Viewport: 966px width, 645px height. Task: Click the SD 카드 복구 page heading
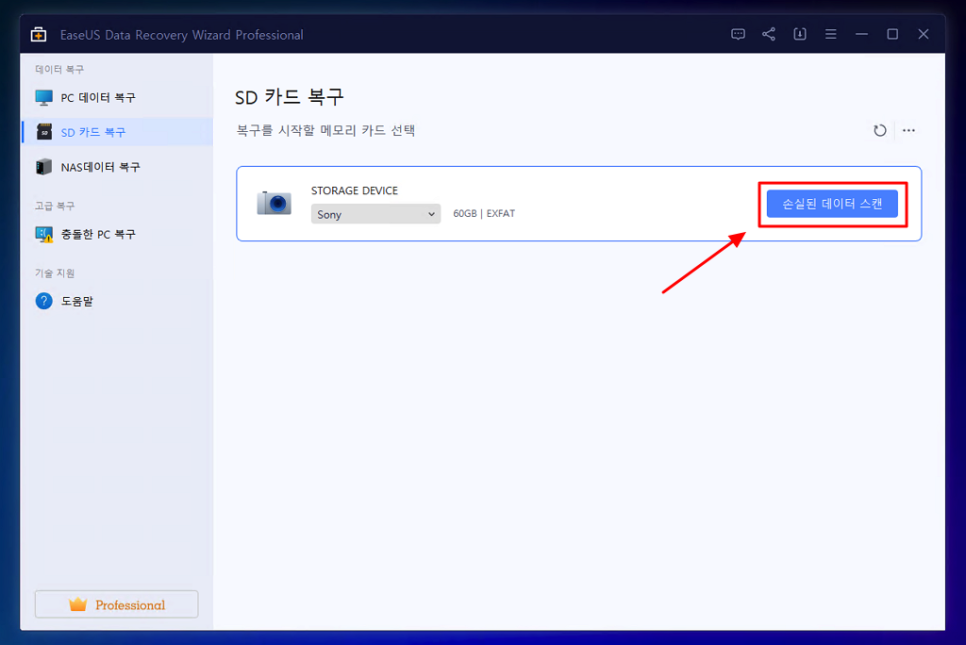click(x=290, y=97)
